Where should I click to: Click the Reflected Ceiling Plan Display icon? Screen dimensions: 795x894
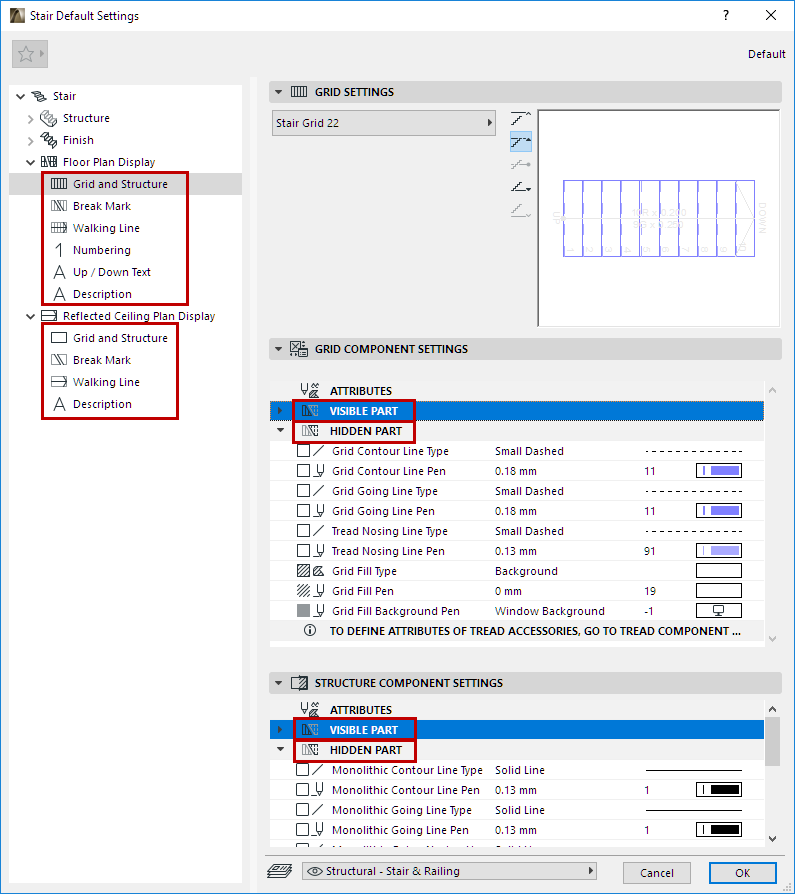point(49,316)
